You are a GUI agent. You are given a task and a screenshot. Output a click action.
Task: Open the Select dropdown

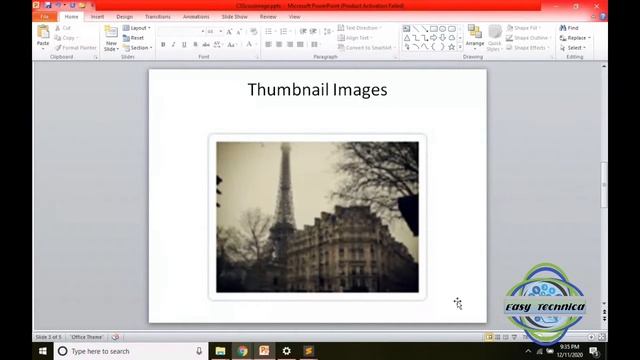[x=573, y=48]
